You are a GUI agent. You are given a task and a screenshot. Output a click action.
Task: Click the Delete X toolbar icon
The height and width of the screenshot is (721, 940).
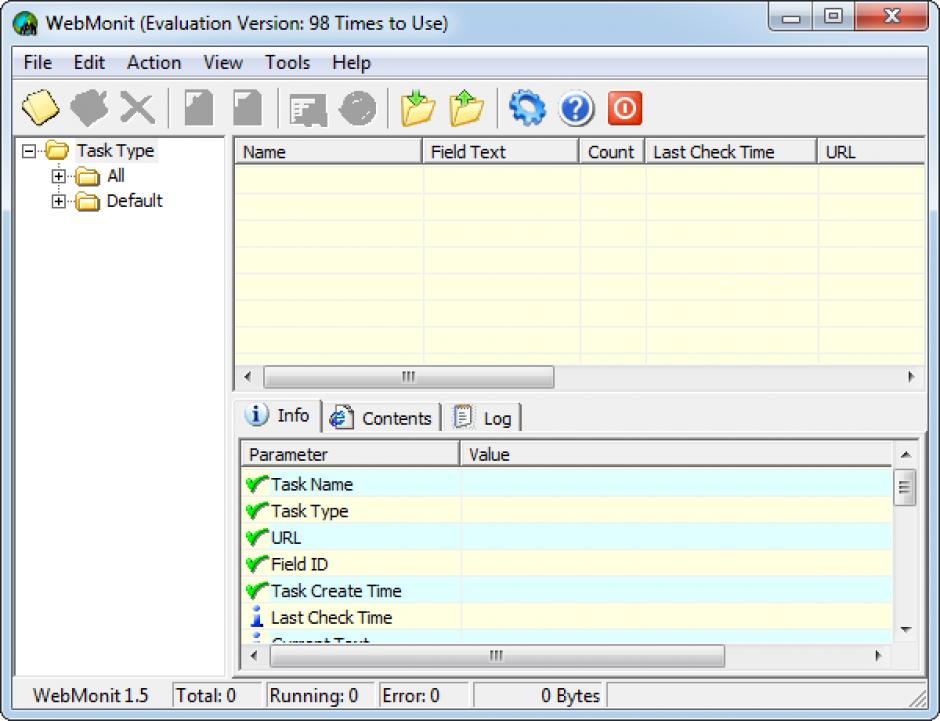tap(137, 108)
